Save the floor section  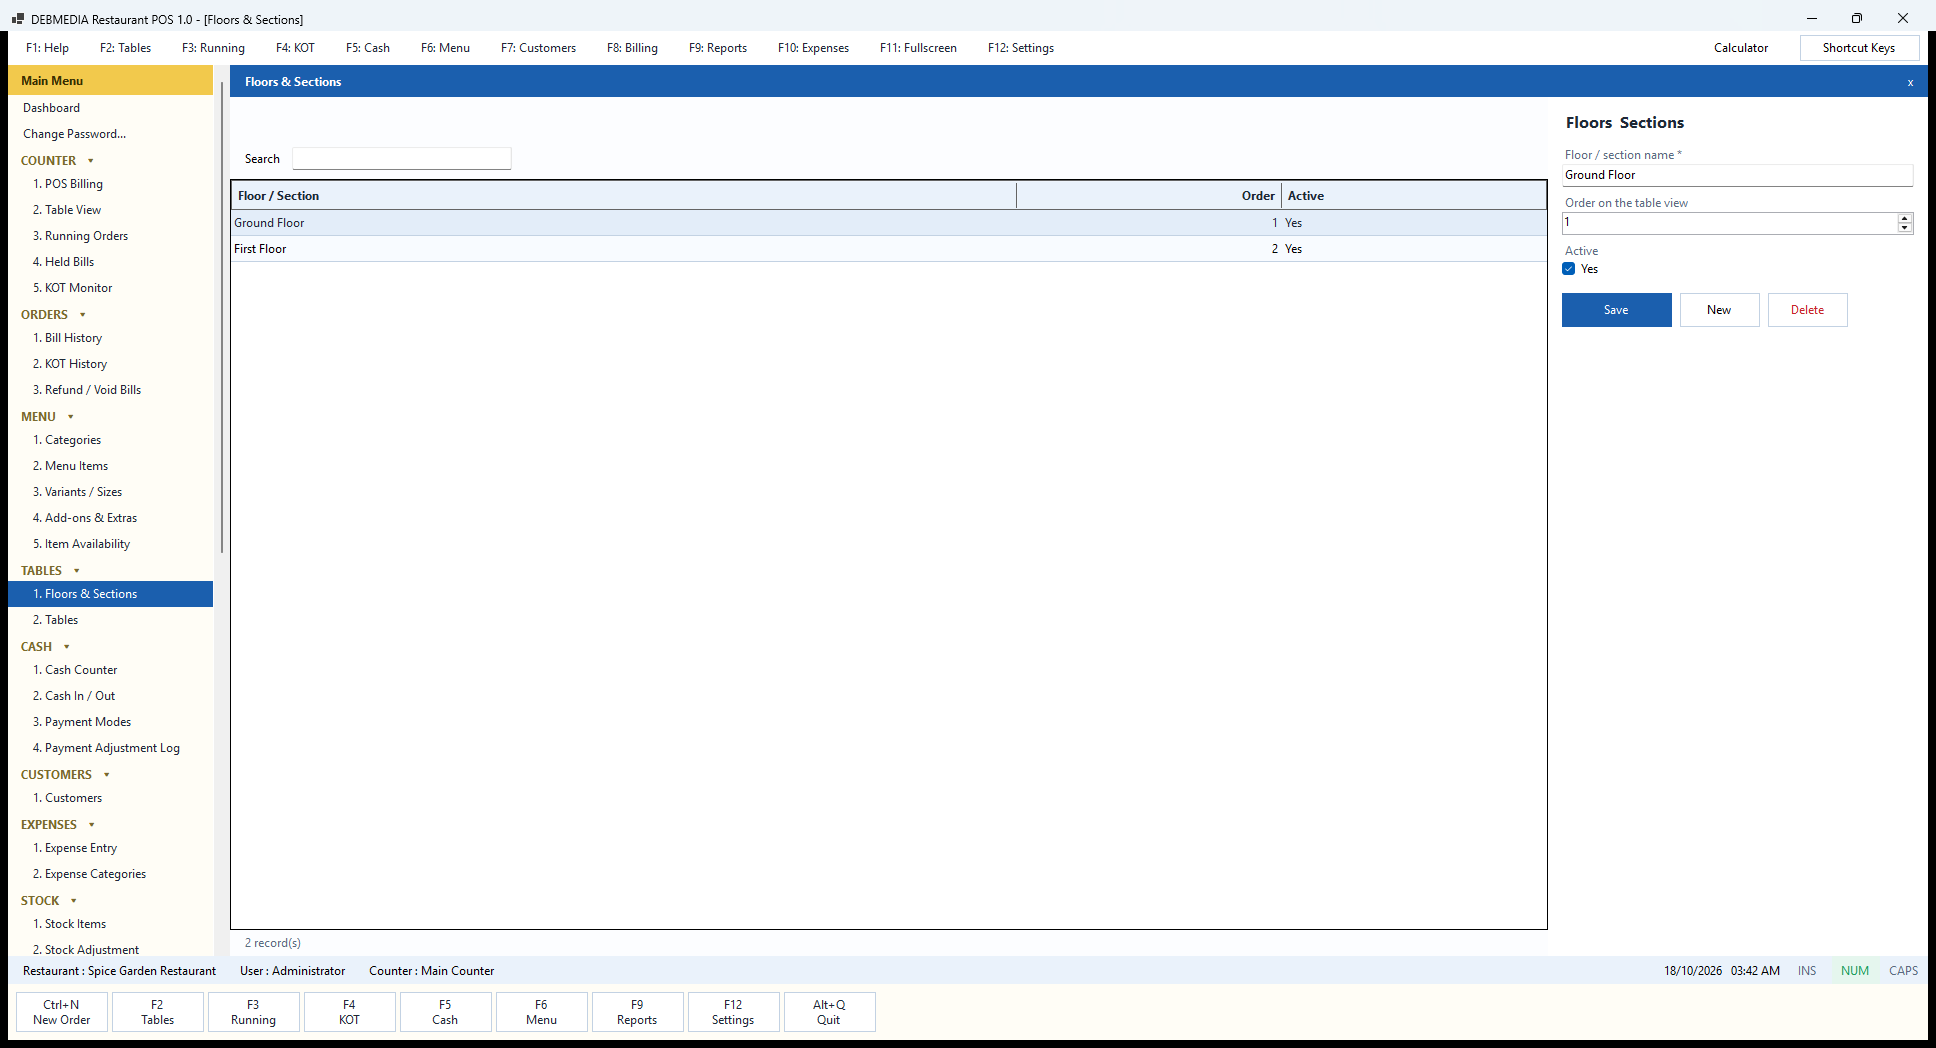(1617, 310)
